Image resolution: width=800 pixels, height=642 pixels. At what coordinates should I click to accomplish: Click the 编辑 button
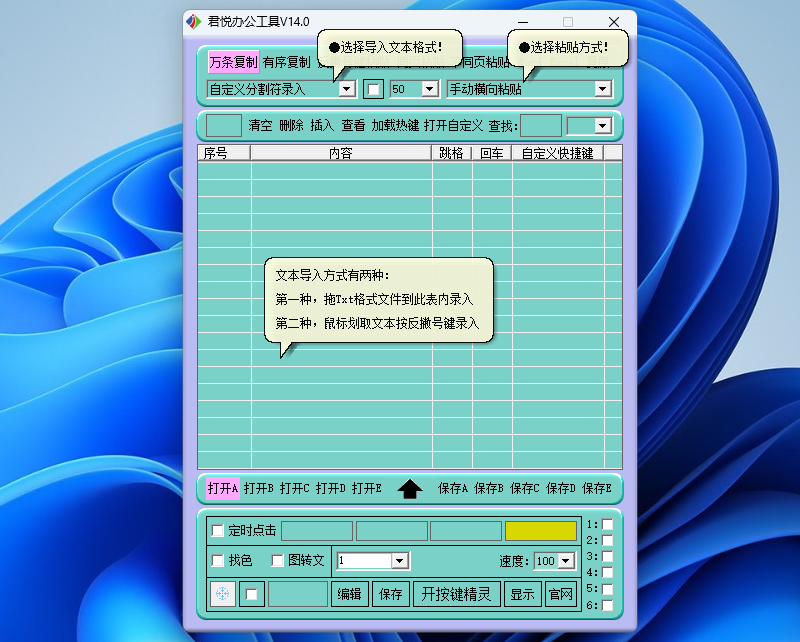click(349, 594)
